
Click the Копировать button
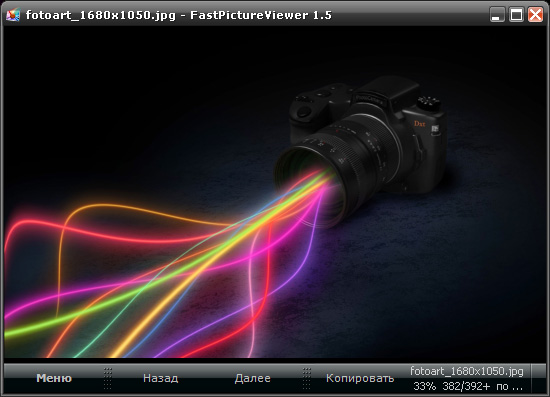point(360,378)
